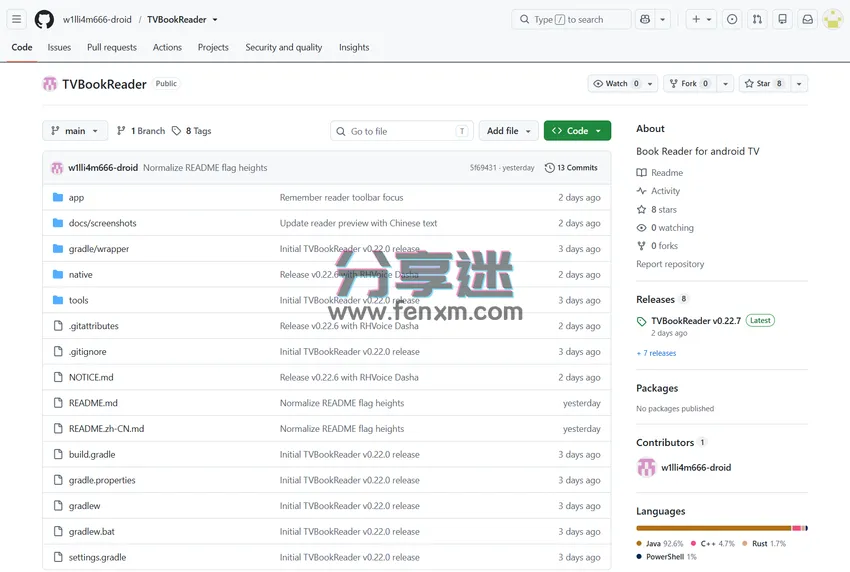Viewport: 850px width, 572px height.
Task: Click the w1lli4m666-droid contributor avatar
Action: coord(646,467)
